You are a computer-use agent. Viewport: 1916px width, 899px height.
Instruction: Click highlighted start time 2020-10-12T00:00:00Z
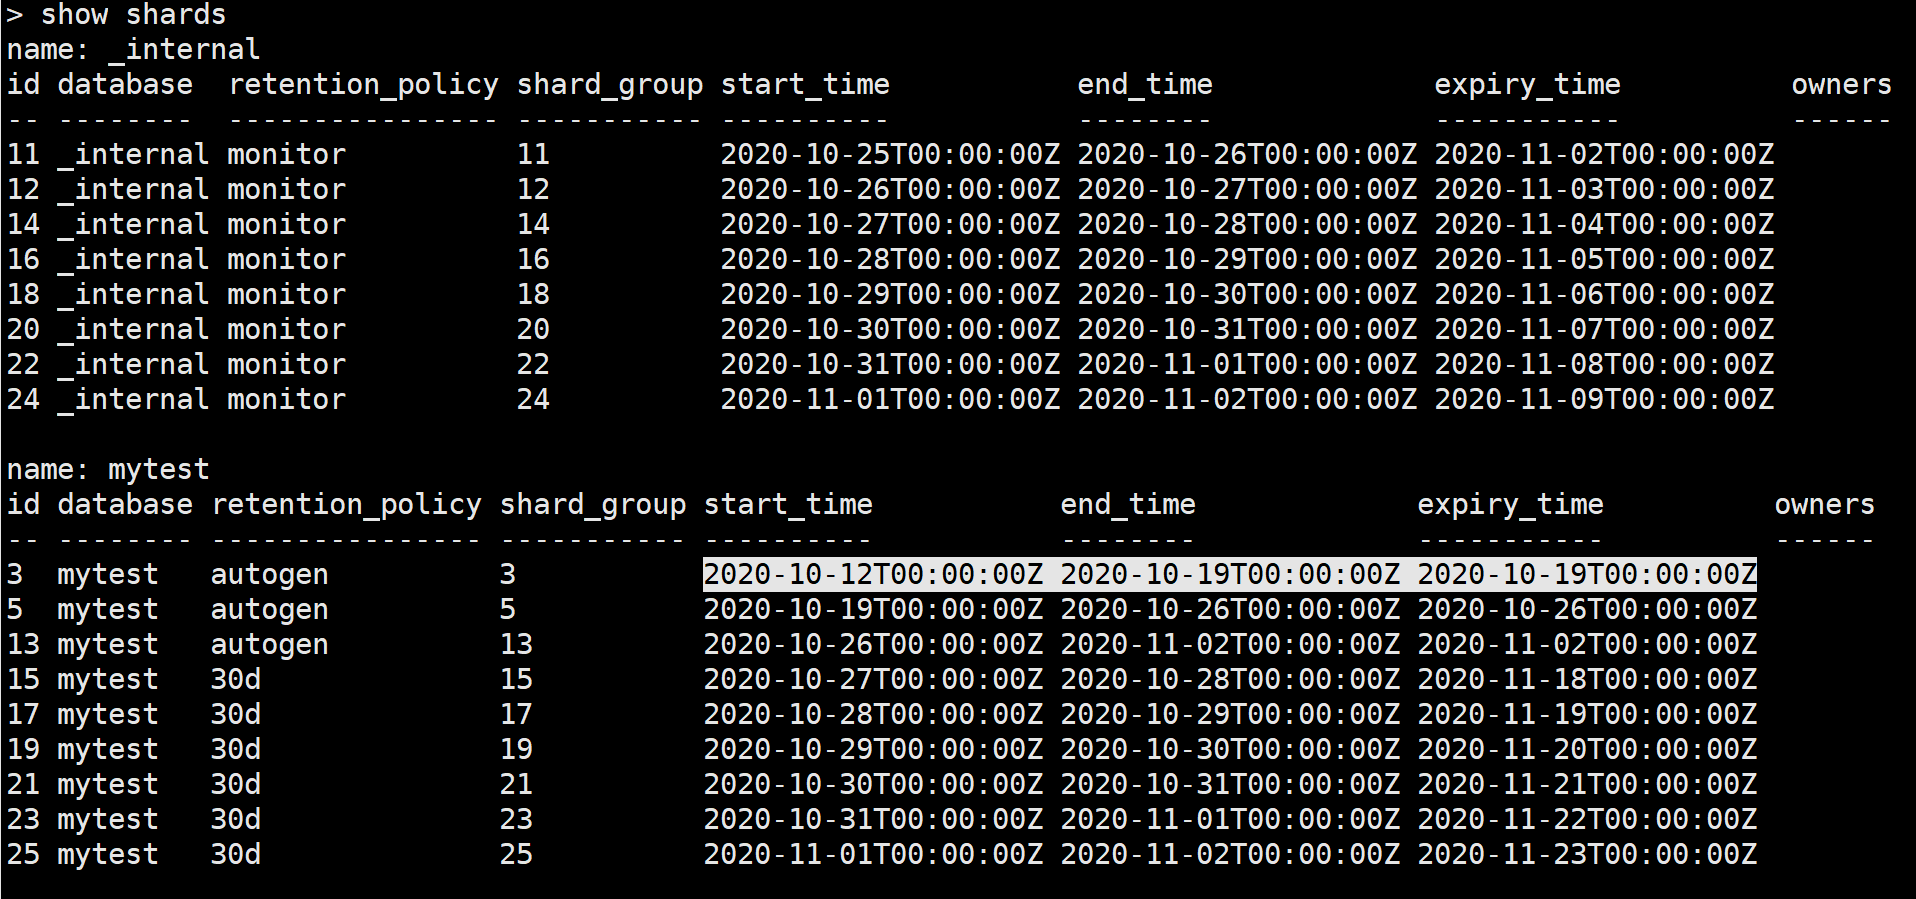tap(872, 575)
